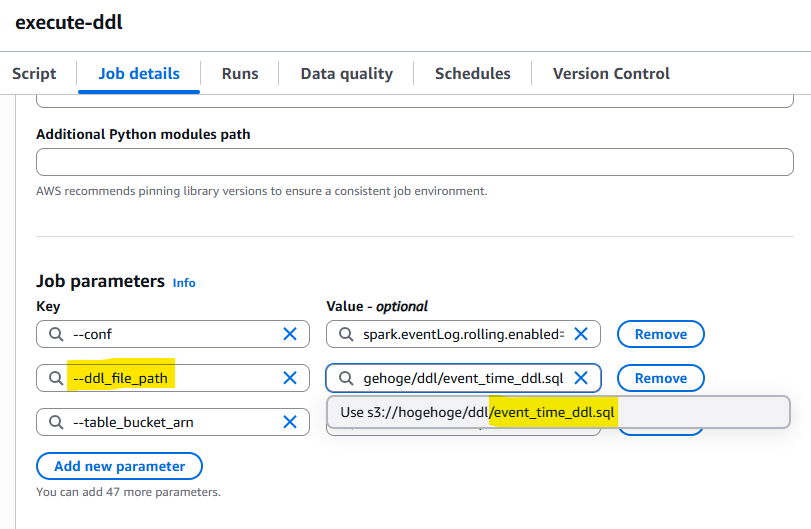Open the Version Control tab
The height and width of the screenshot is (529, 811).
point(611,73)
